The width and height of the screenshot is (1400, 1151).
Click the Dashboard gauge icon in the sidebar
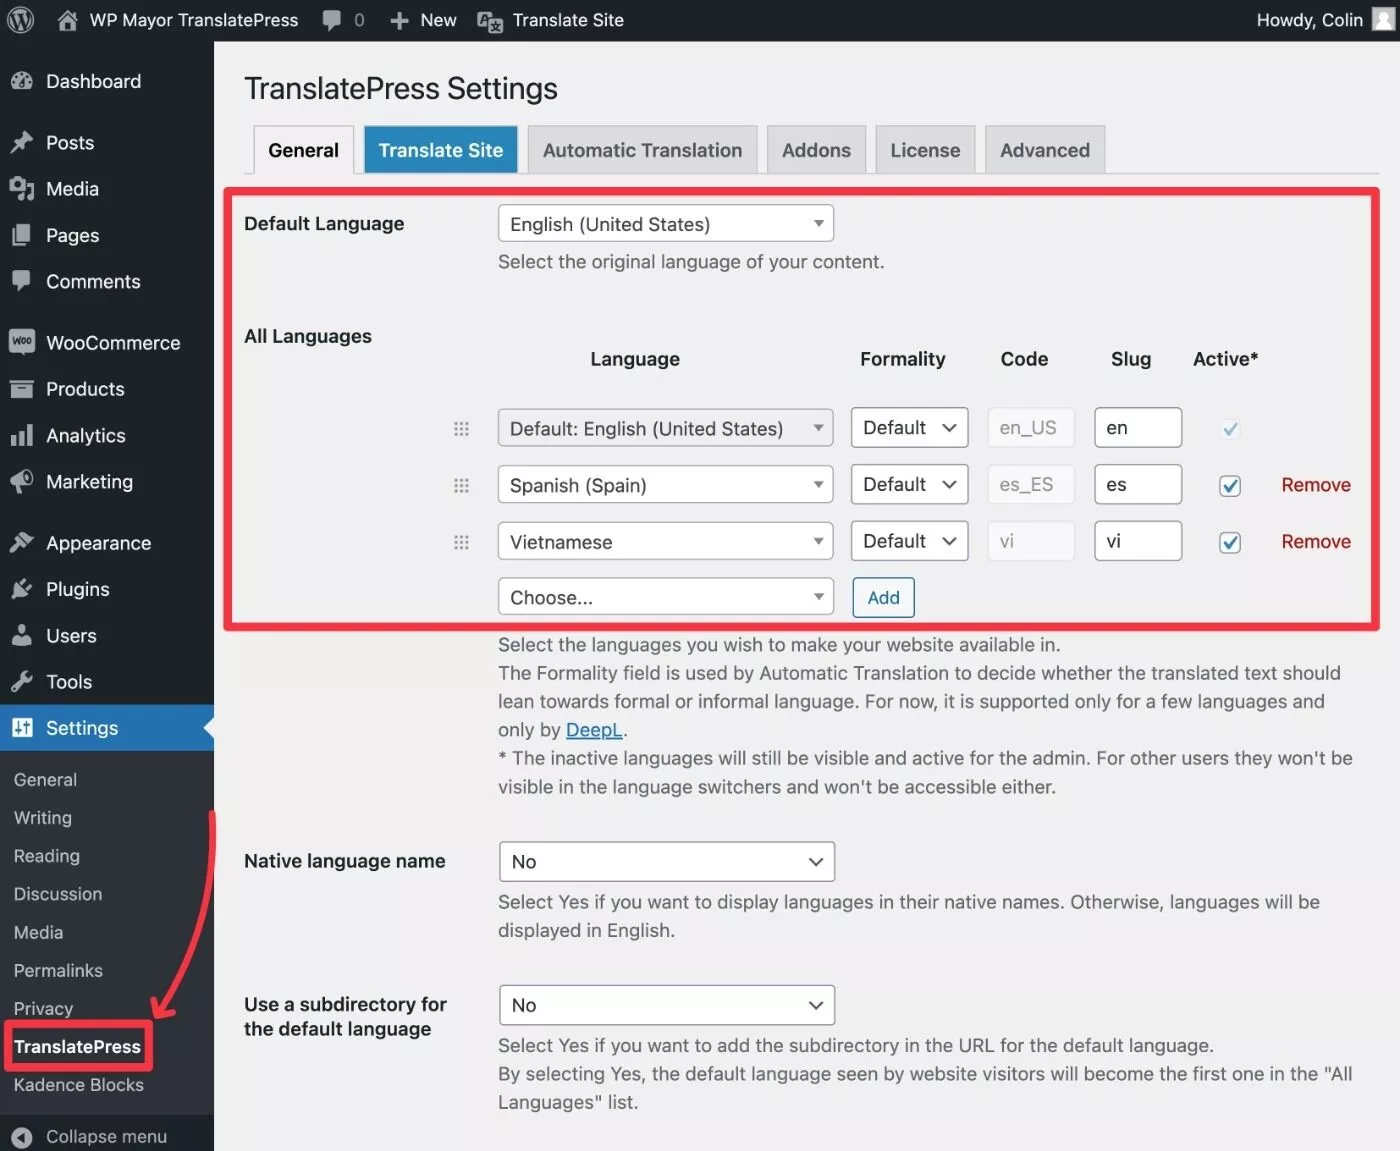[x=22, y=82]
